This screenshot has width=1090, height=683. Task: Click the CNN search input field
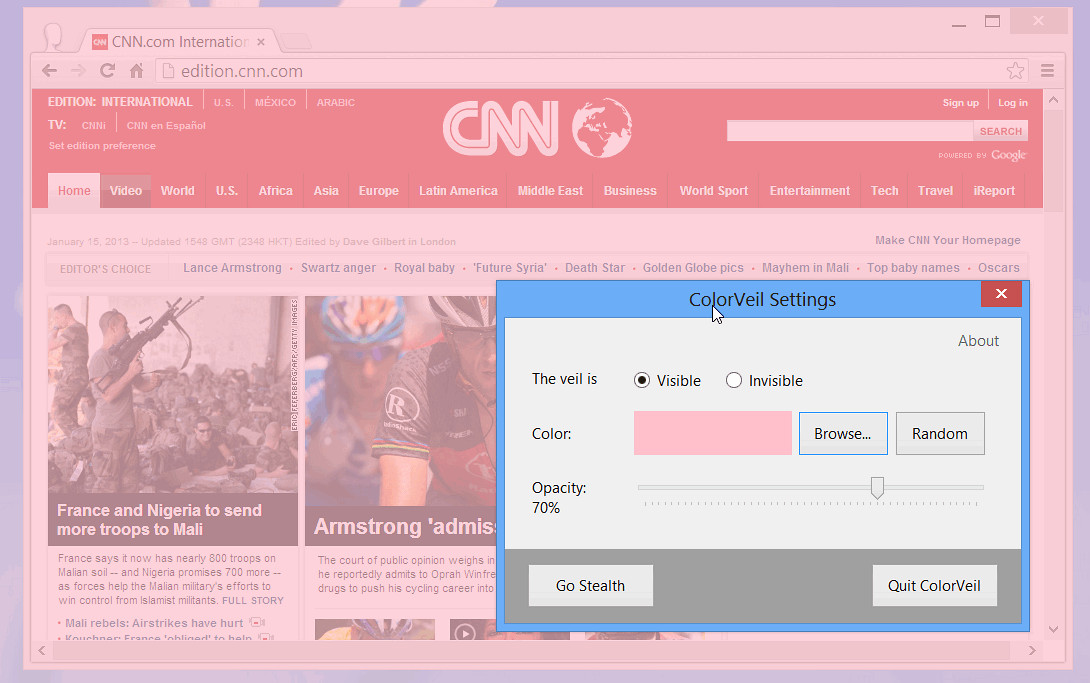(849, 131)
